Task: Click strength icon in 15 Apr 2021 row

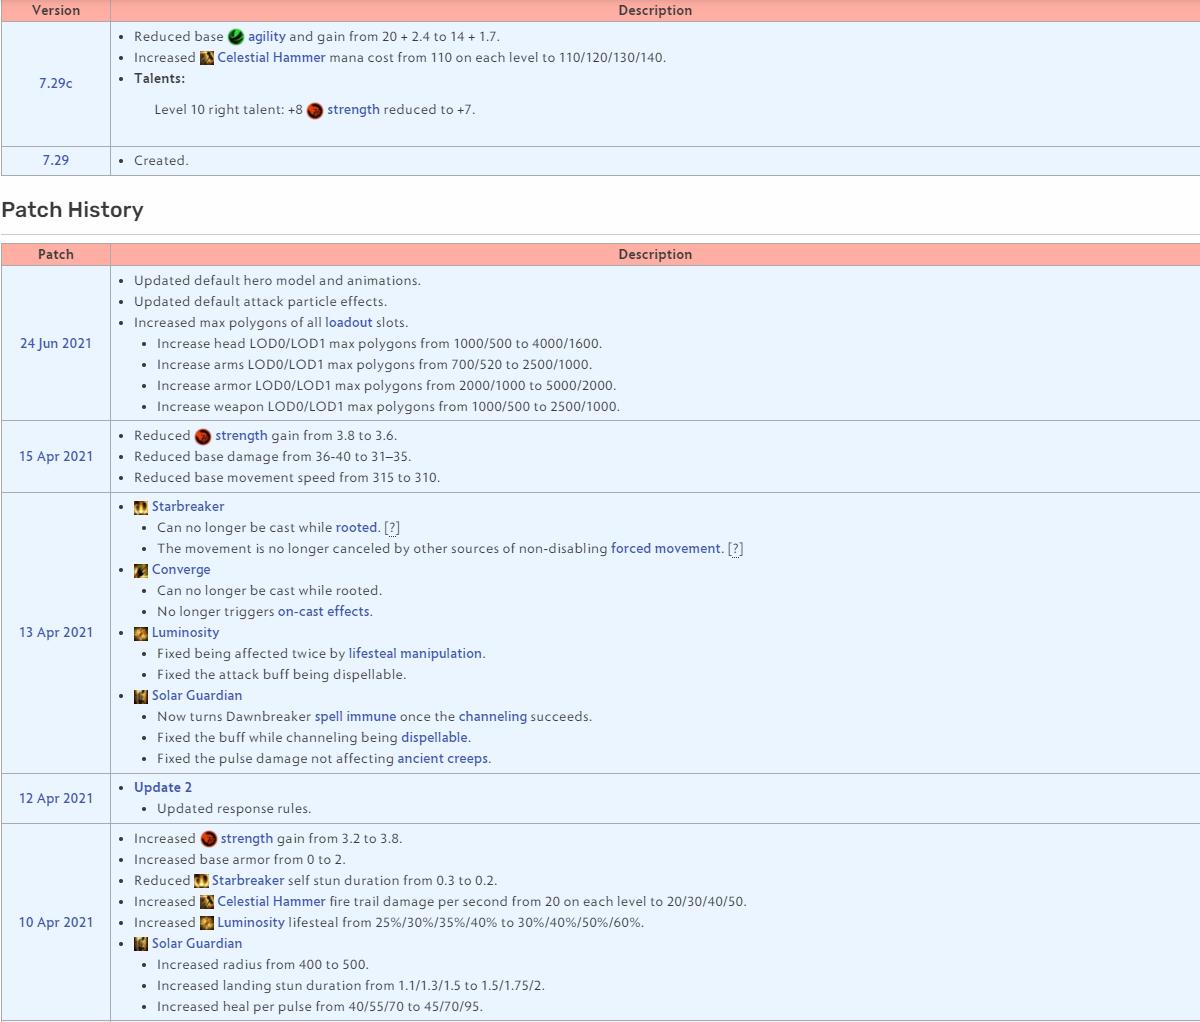Action: [203, 436]
